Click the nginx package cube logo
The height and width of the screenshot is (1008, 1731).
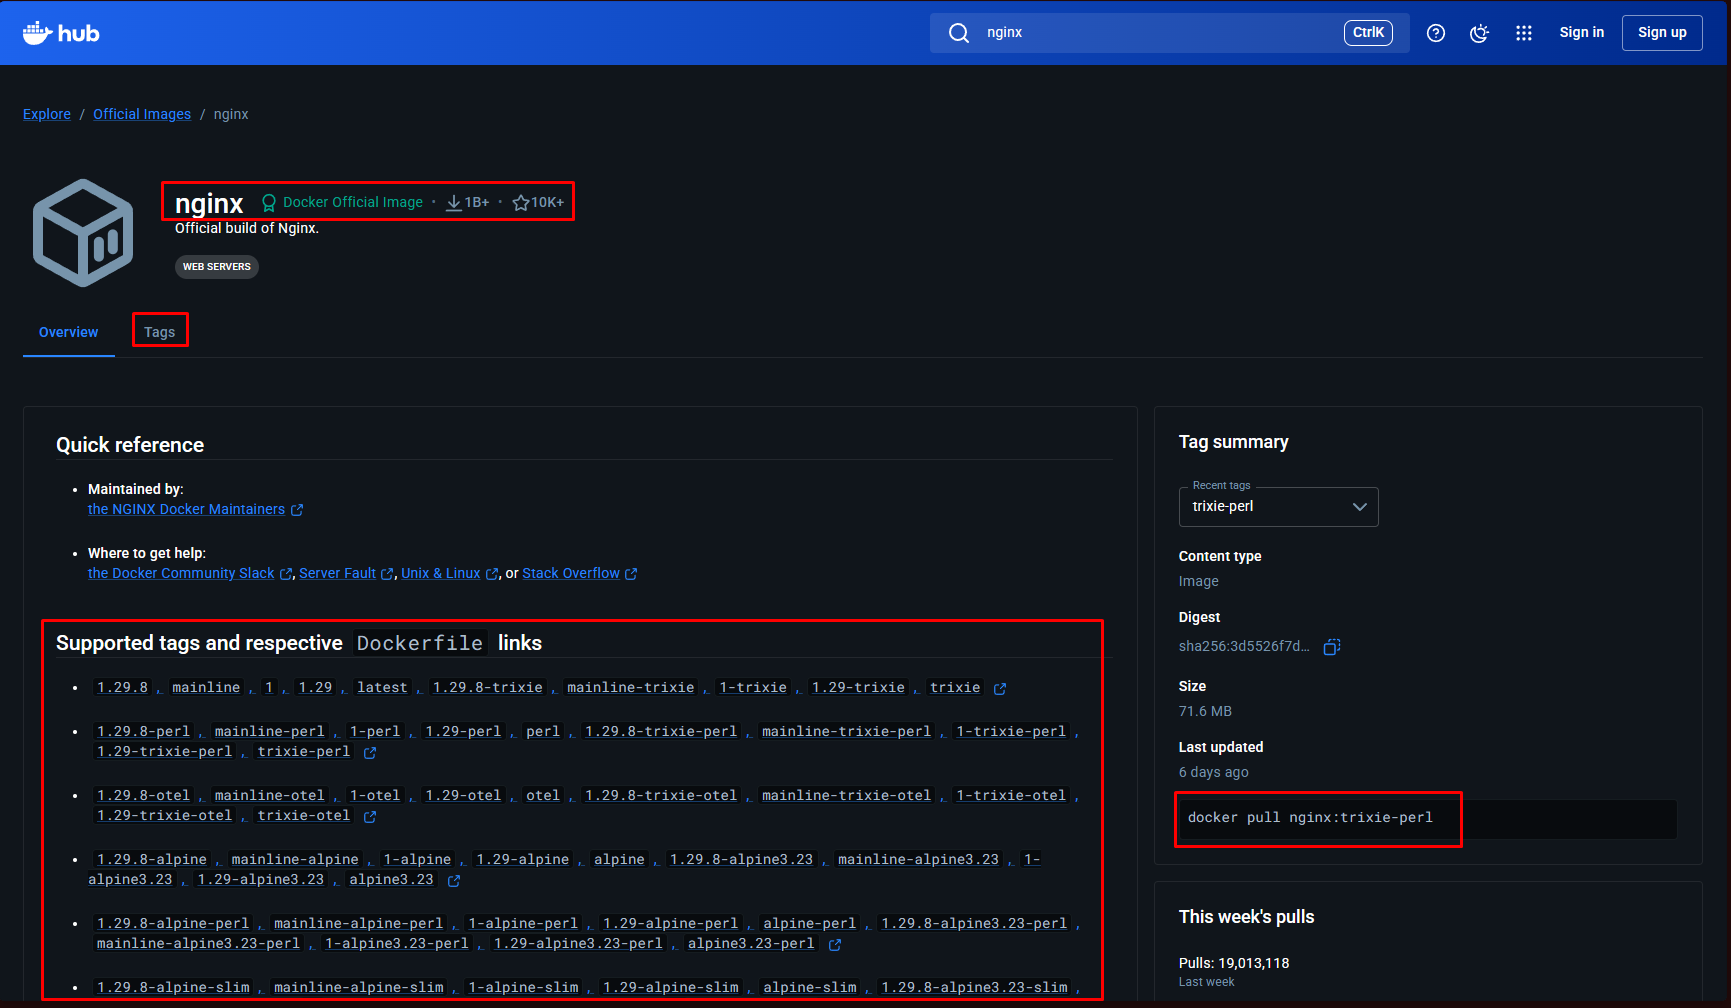pos(83,233)
